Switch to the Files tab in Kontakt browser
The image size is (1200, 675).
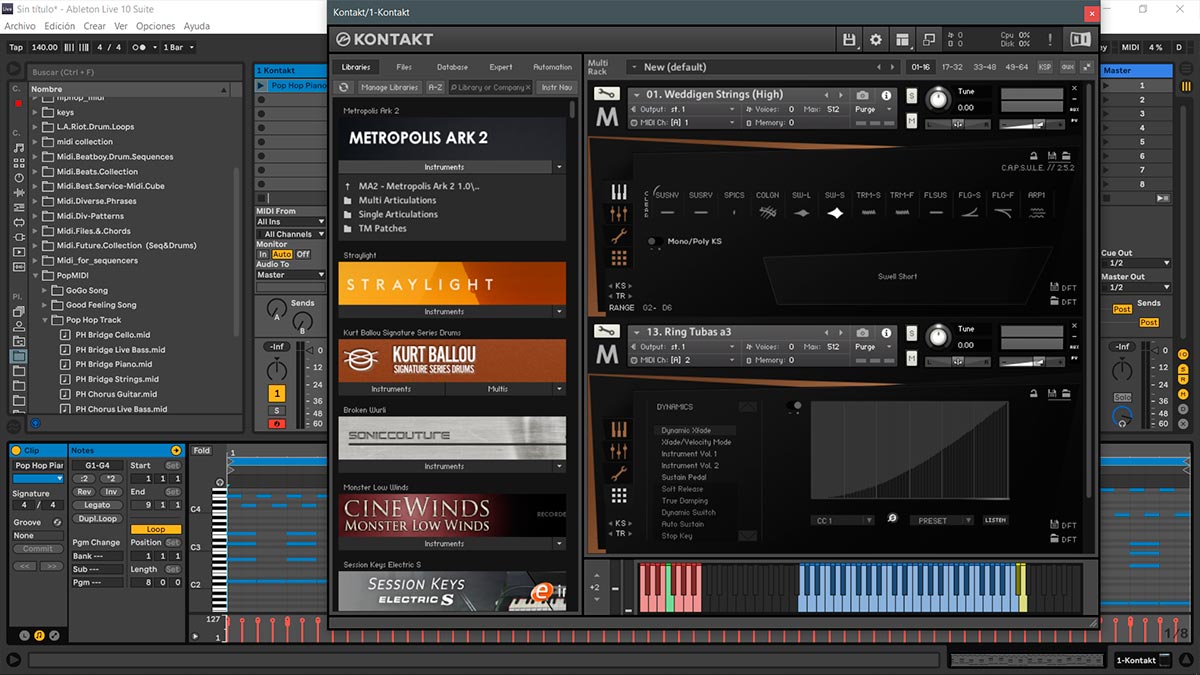(404, 67)
